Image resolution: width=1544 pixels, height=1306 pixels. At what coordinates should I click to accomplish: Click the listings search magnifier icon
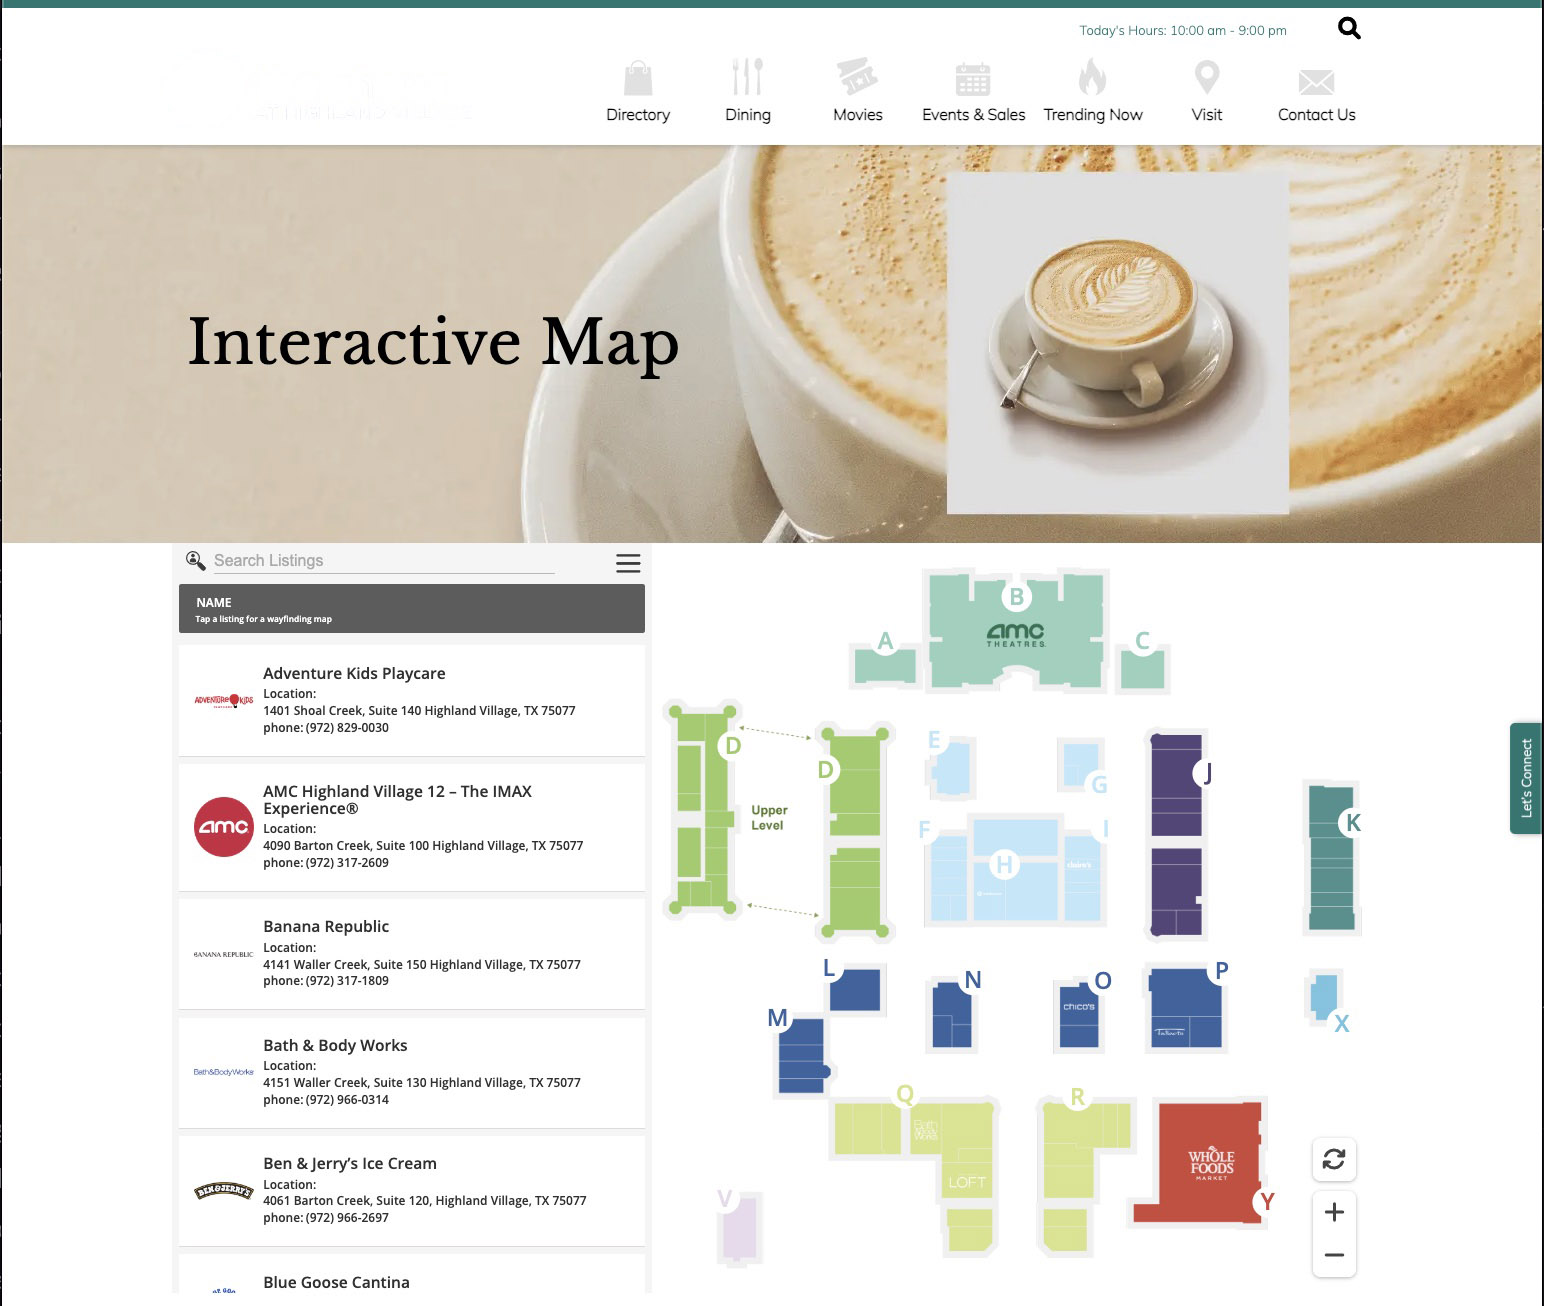[x=195, y=561]
